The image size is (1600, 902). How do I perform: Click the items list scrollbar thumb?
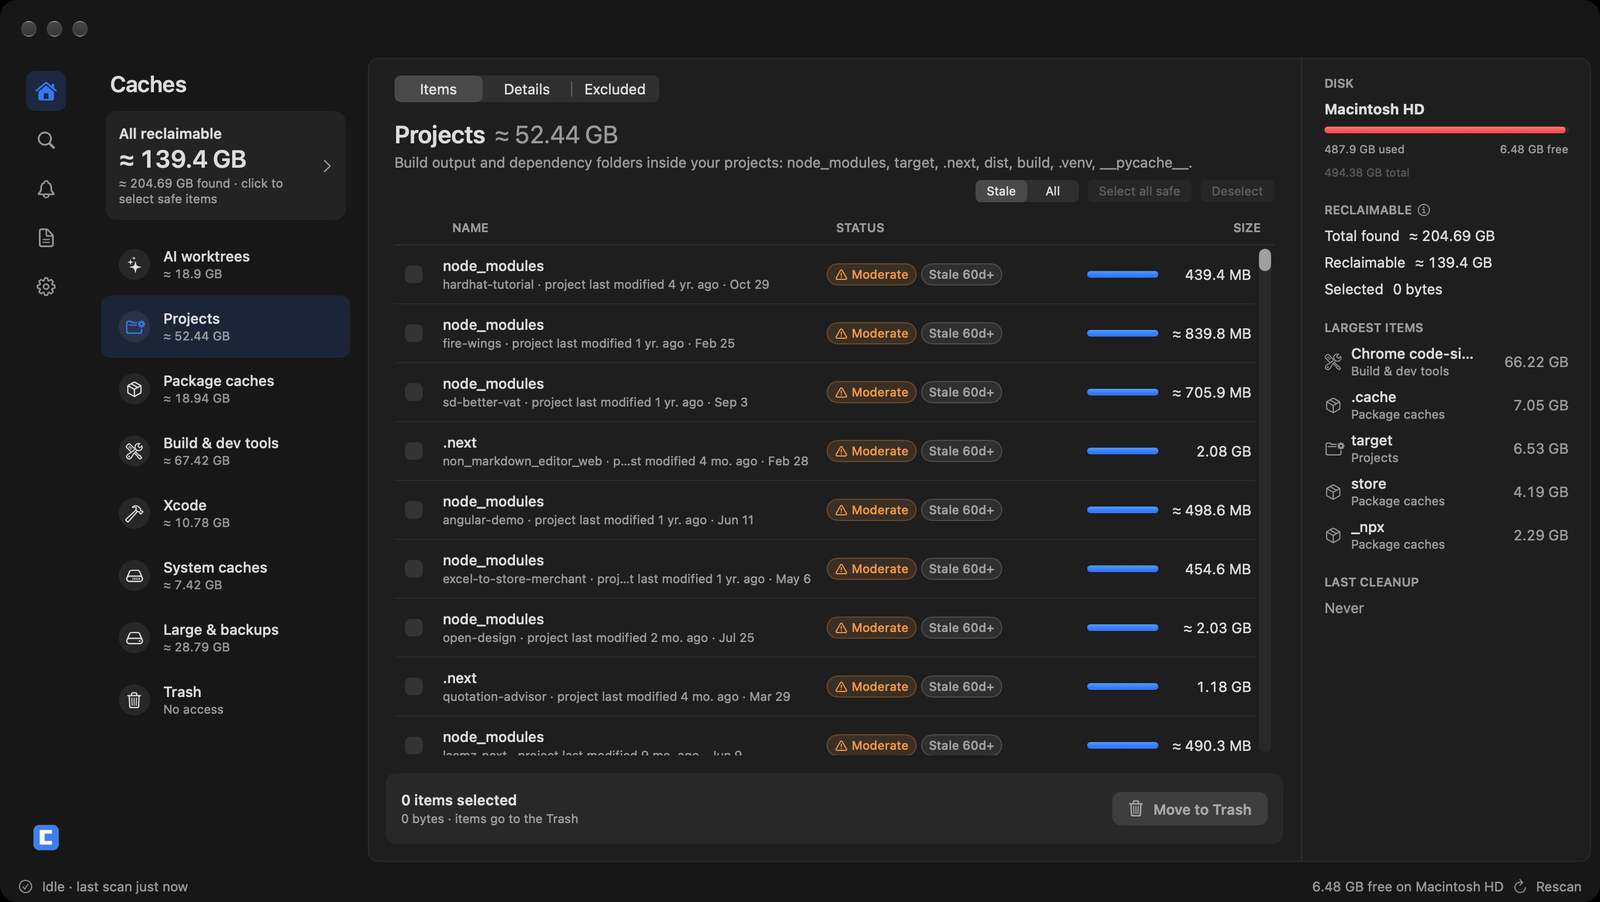[1265, 260]
